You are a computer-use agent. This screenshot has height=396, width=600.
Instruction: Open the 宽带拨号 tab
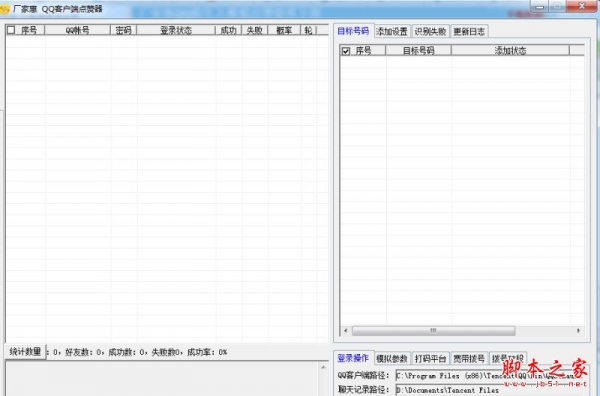point(469,359)
